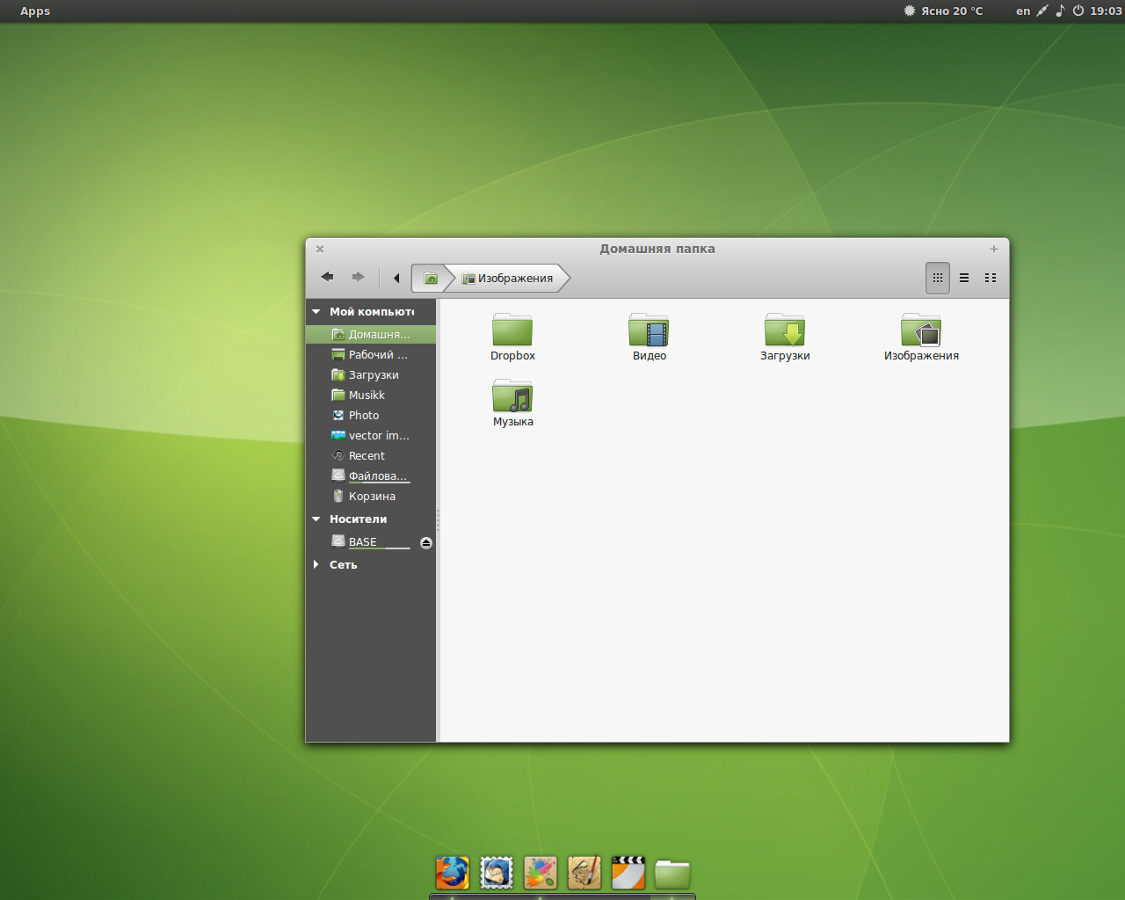Screen dimensions: 1125x900
Task: Eject the BASE drive
Action: click(x=426, y=543)
